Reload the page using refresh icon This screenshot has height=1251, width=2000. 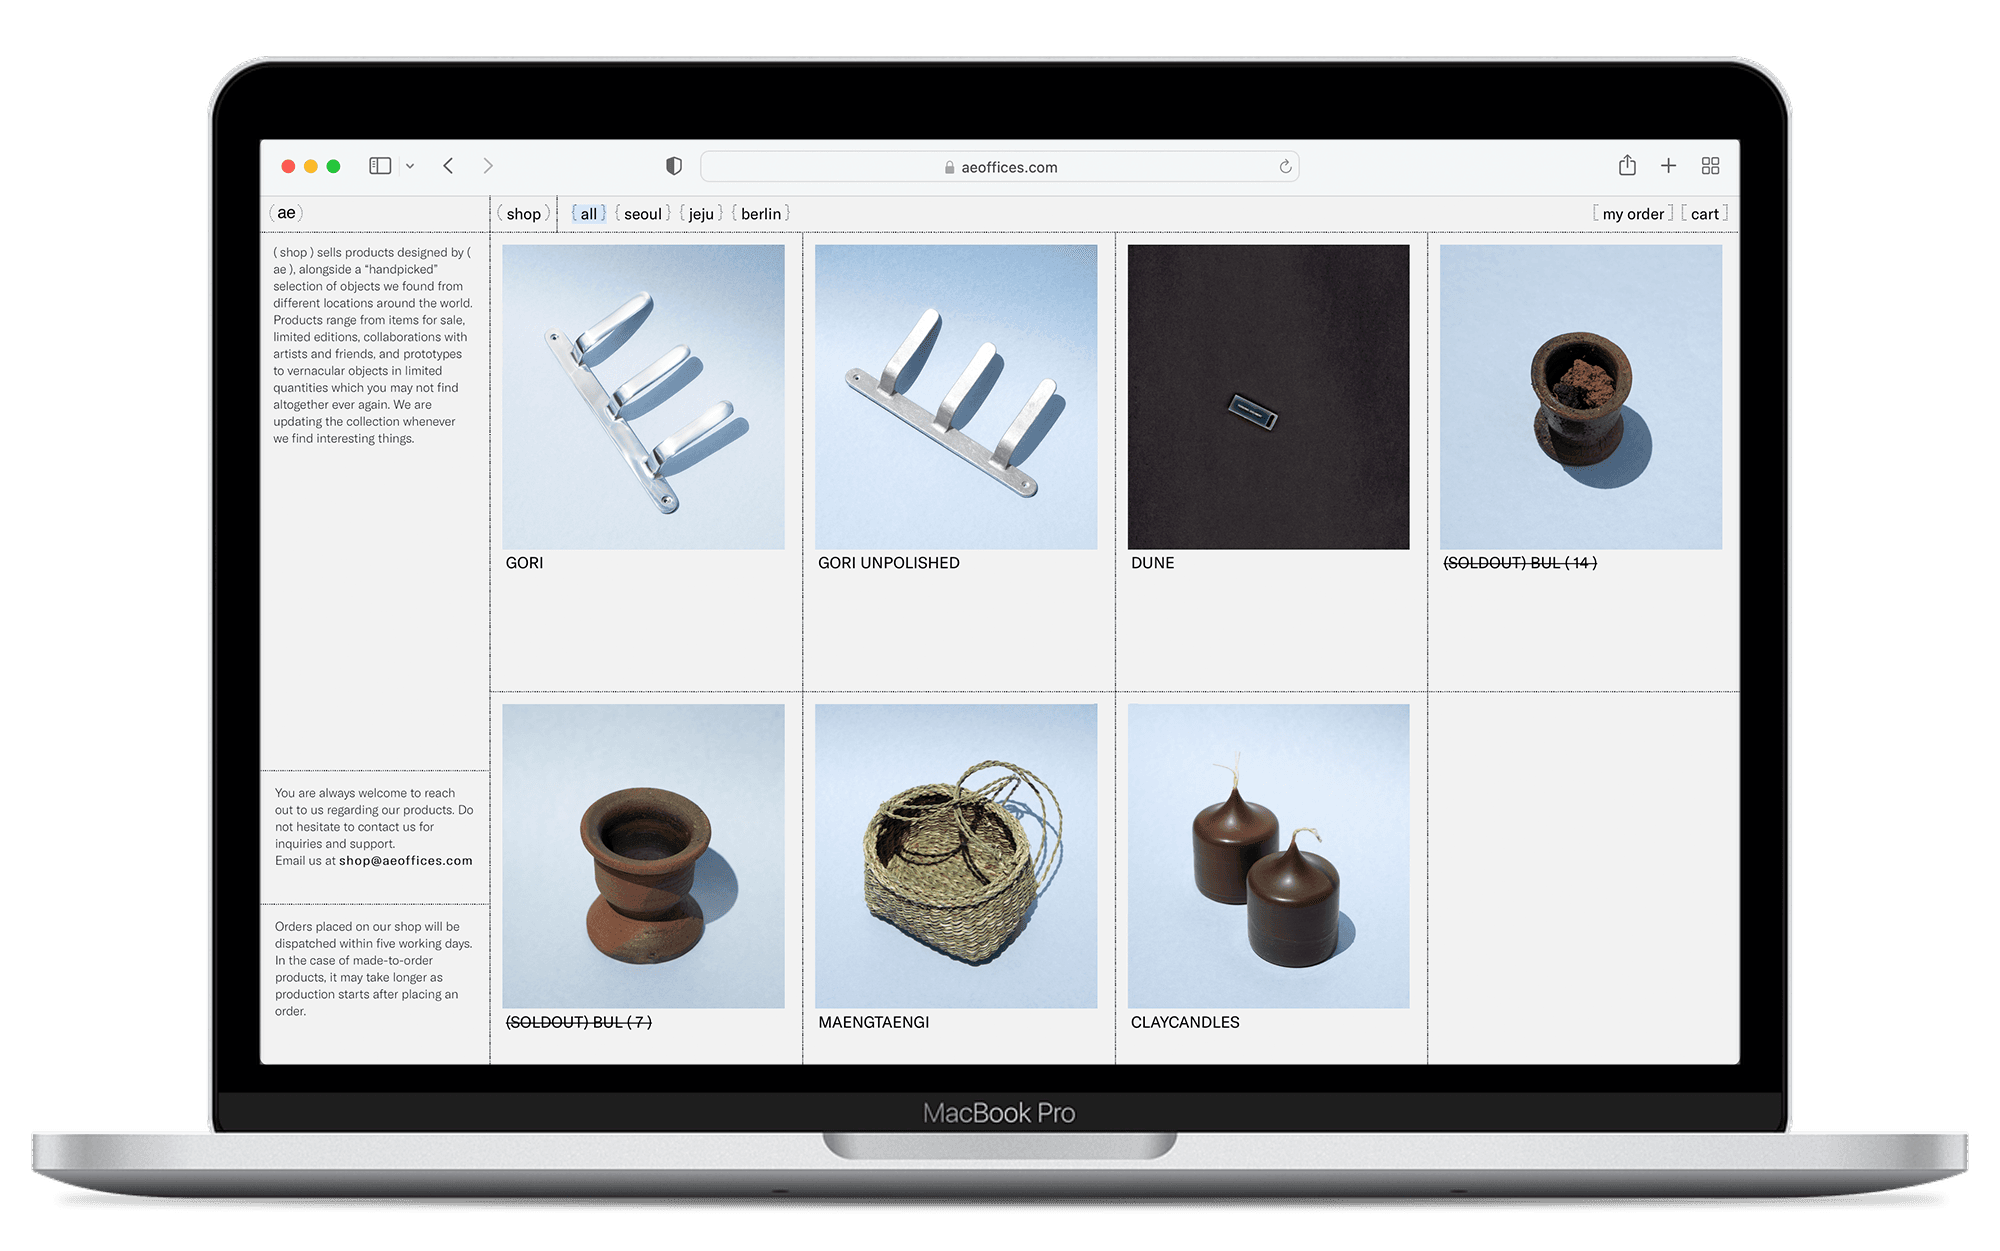1285,167
